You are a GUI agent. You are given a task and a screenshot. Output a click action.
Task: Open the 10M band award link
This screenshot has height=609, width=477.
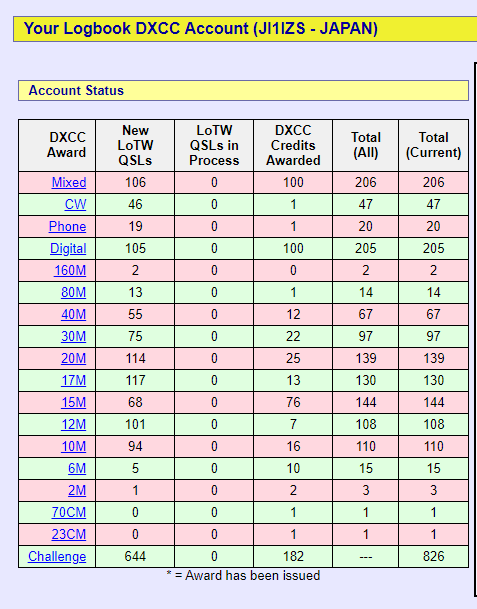(73, 446)
